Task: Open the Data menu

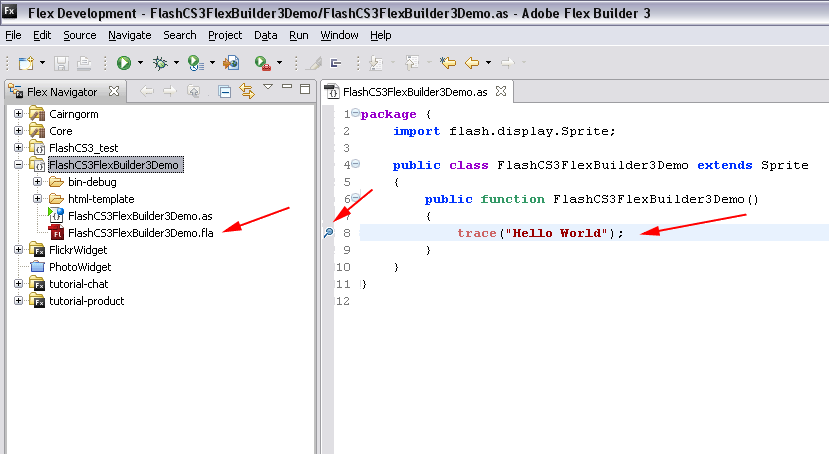Action: coord(265,35)
